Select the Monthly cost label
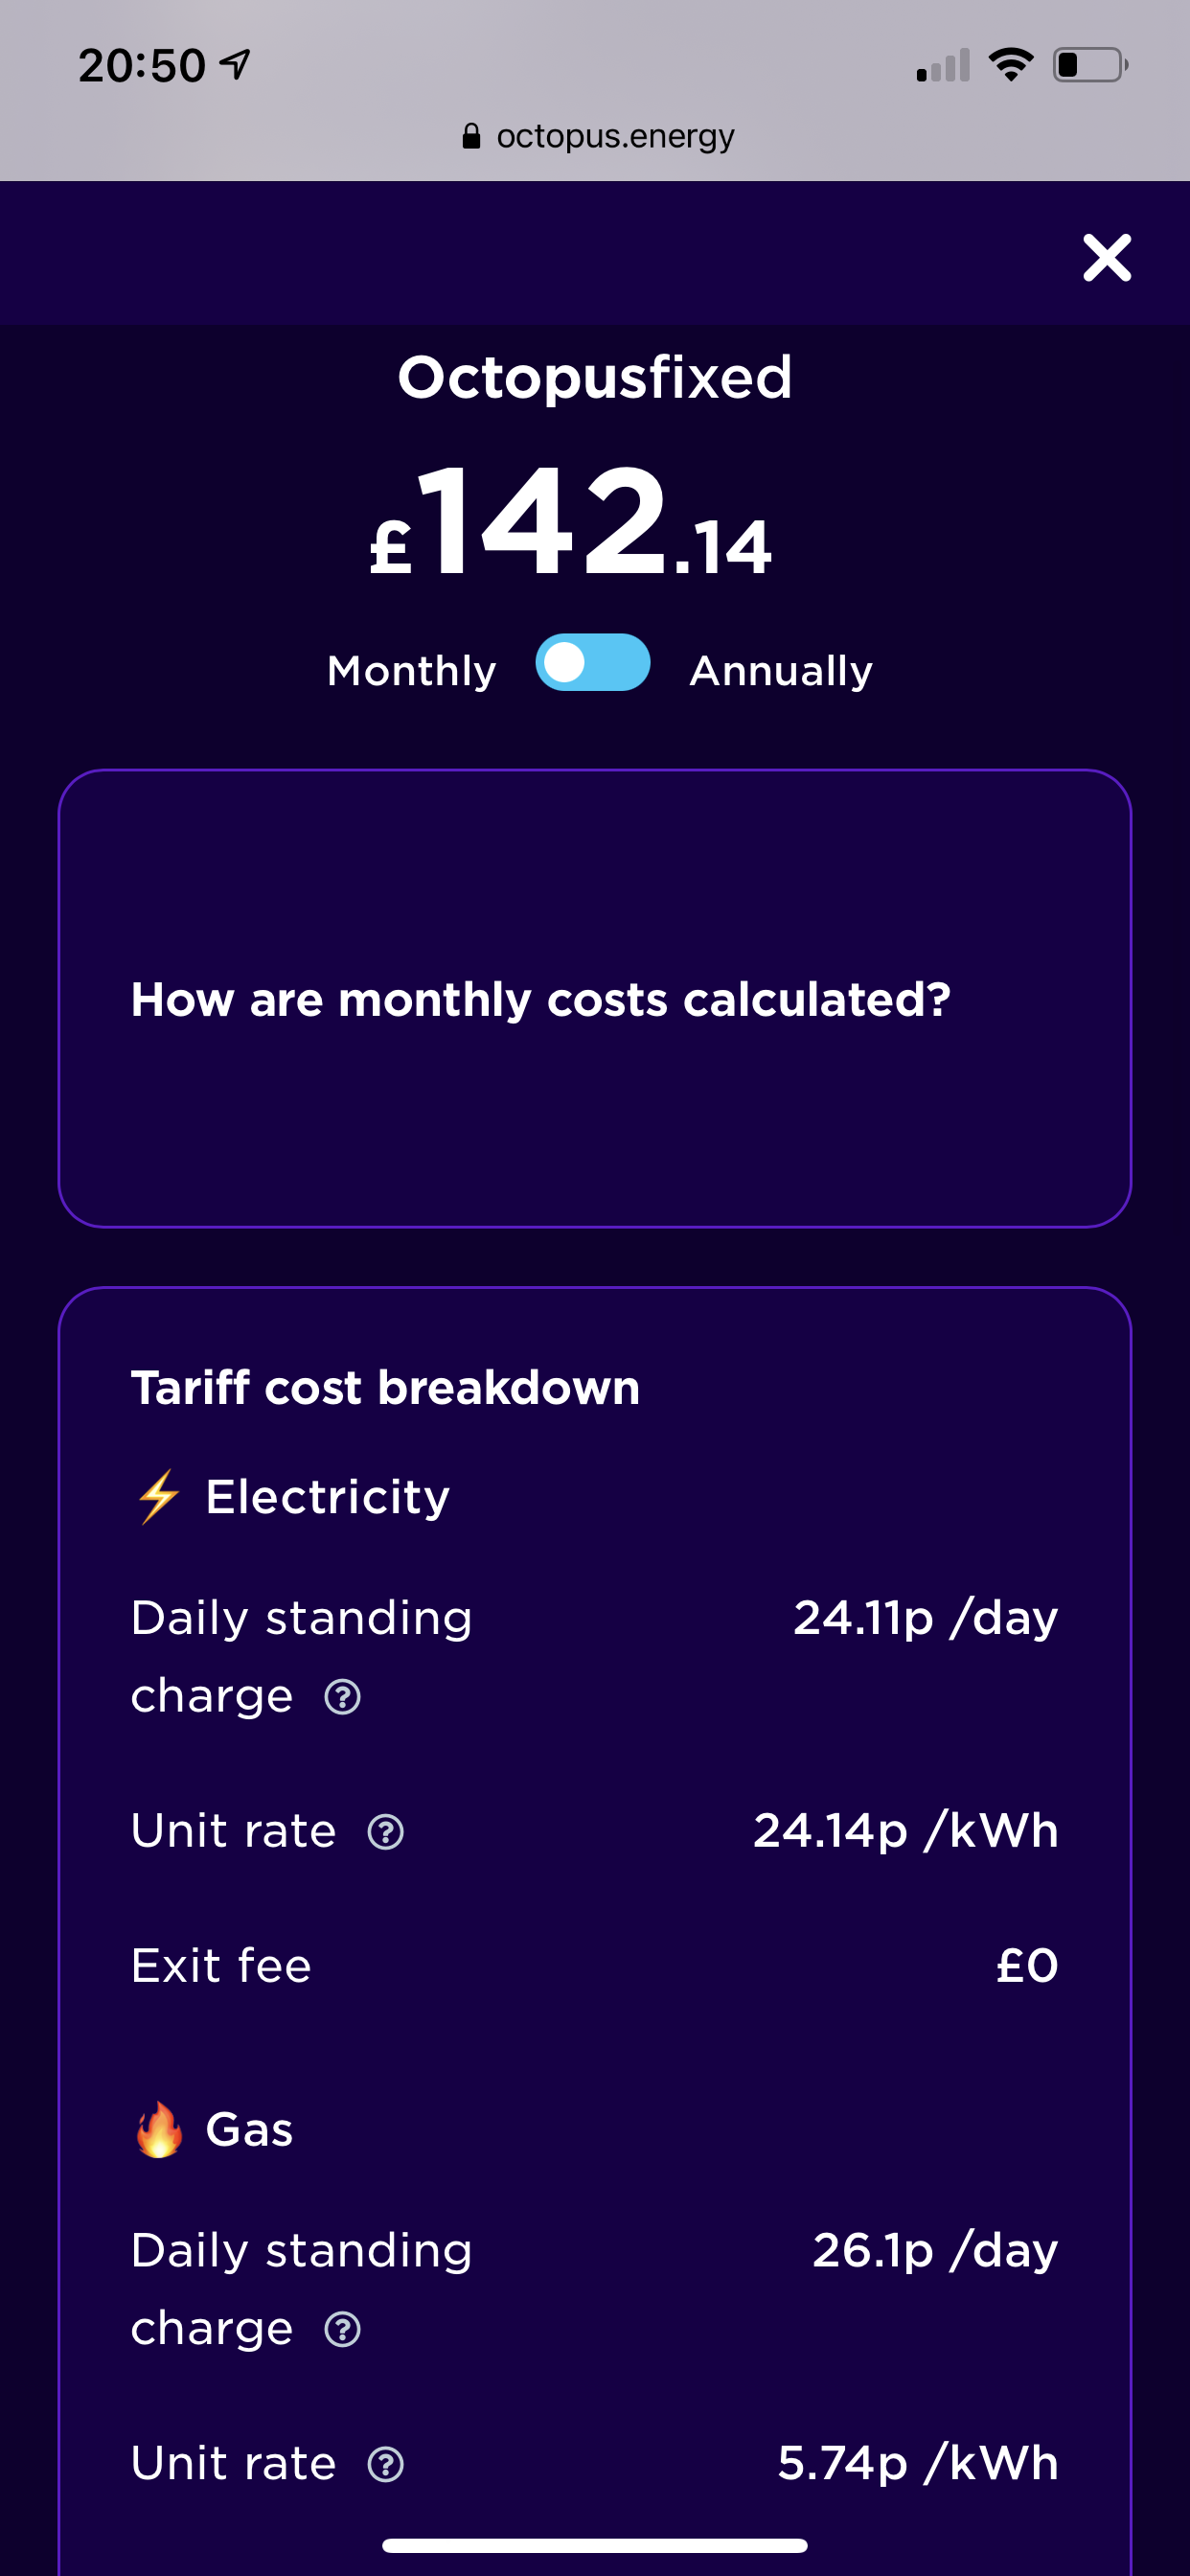The image size is (1190, 2576). click(x=412, y=671)
